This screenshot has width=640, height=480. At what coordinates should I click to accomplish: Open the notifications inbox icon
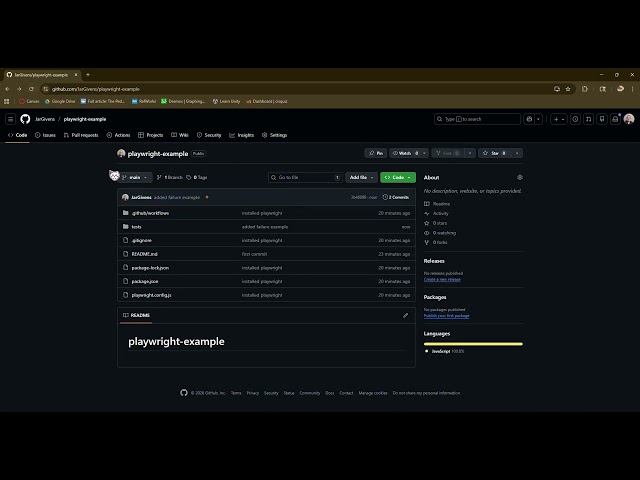coord(615,119)
